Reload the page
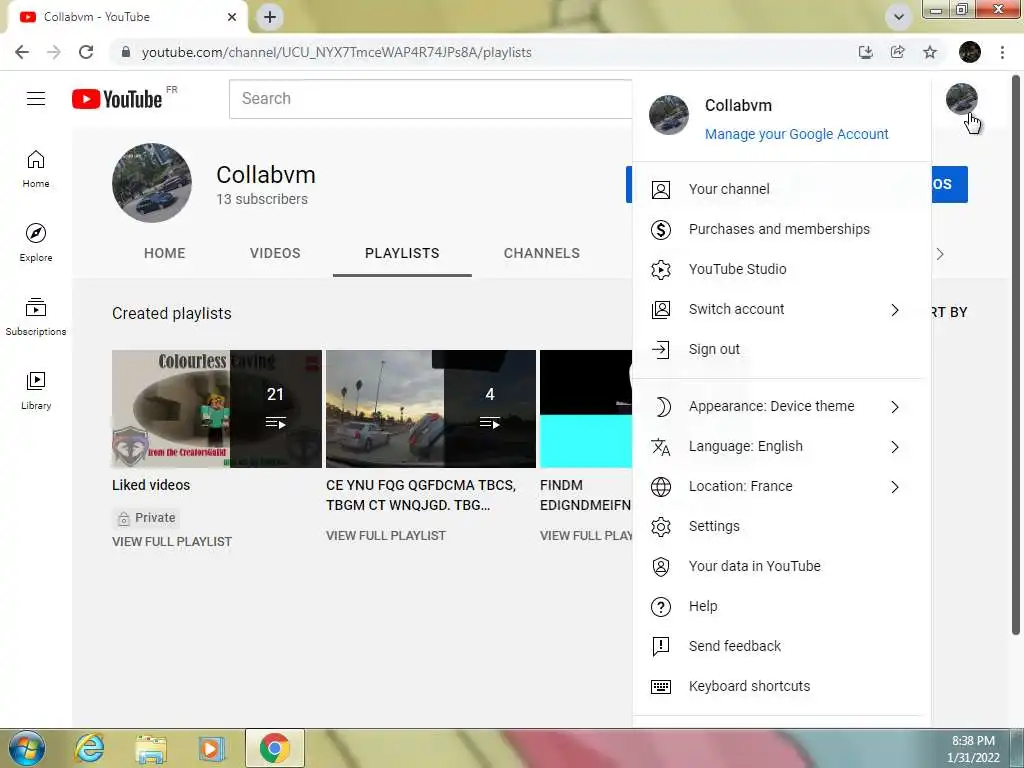Image resolution: width=1024 pixels, height=768 pixels. point(86,52)
